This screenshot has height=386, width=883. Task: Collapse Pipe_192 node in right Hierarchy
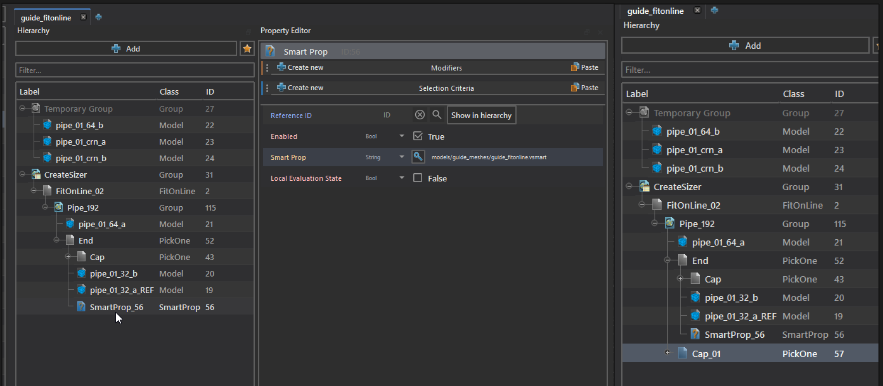[655, 224]
